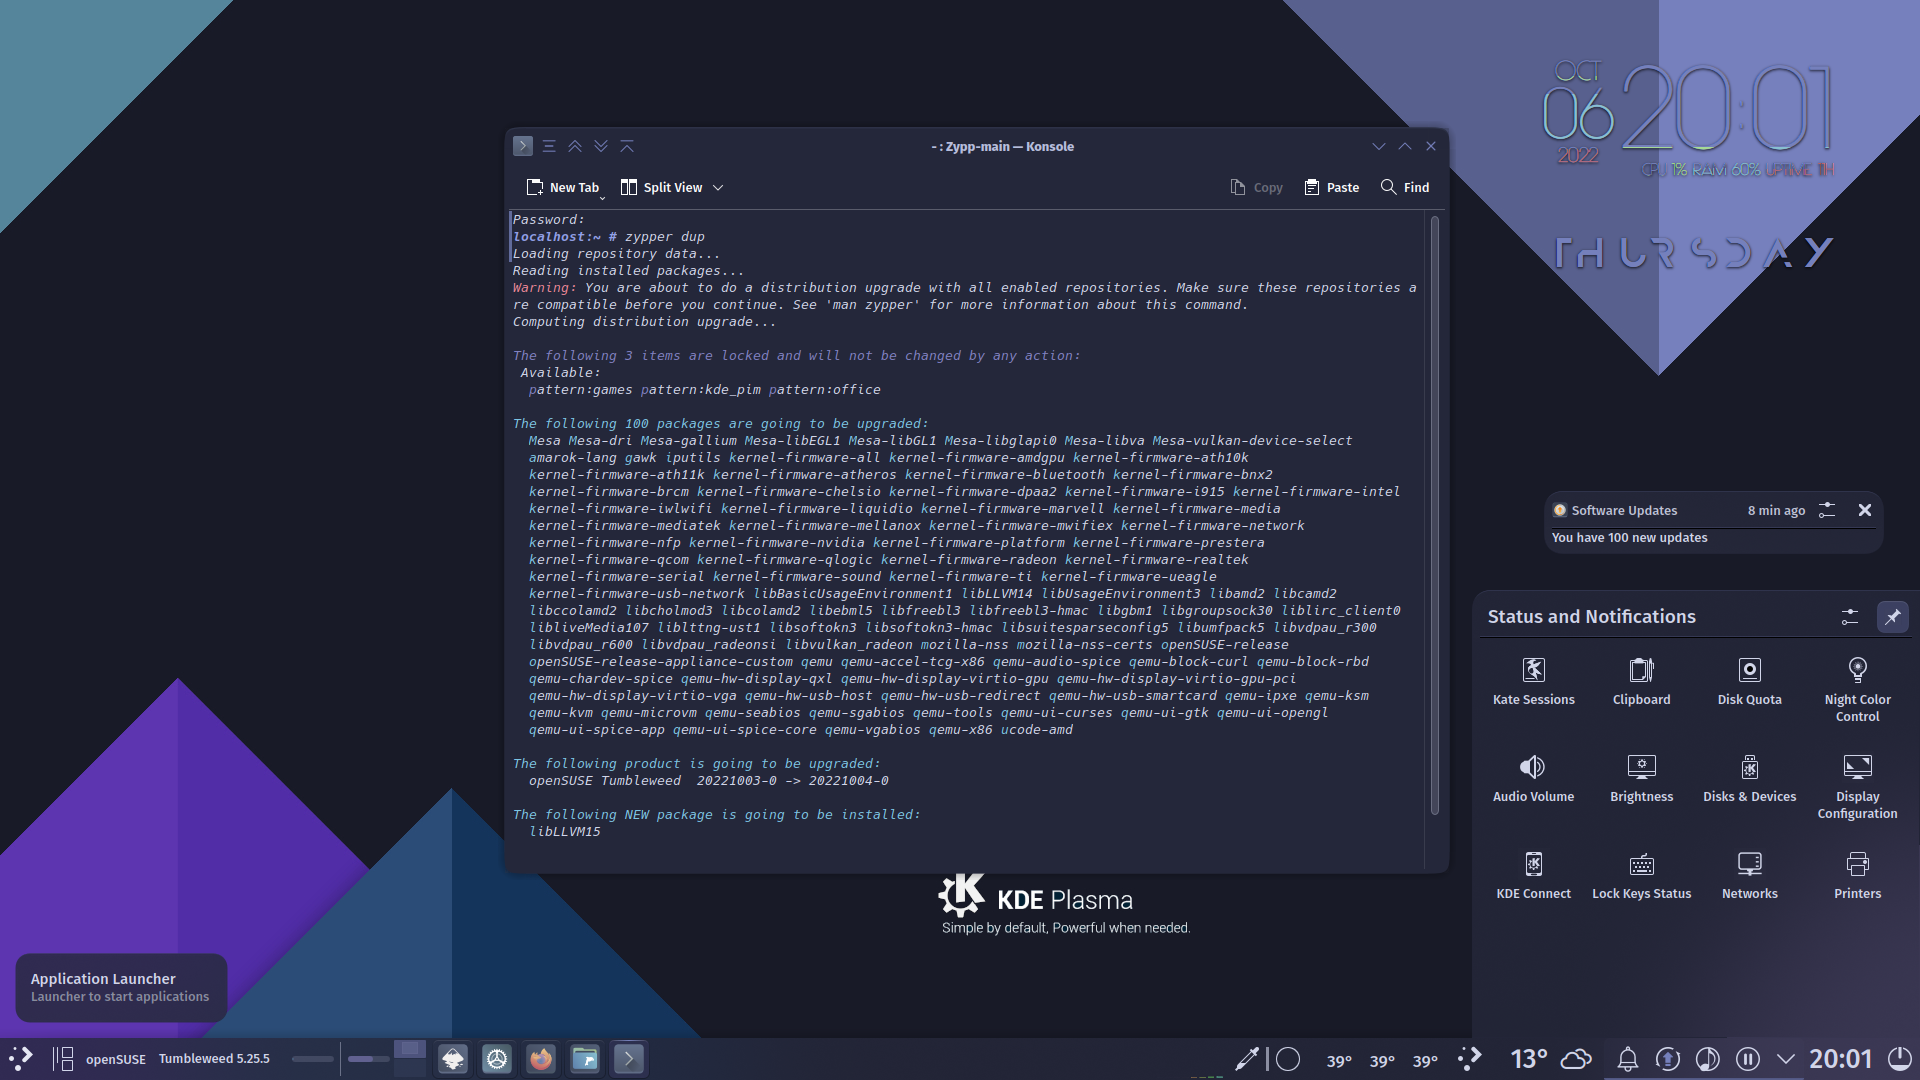The width and height of the screenshot is (1920, 1080).
Task: Open Find in the Konsole toolbar
Action: point(1405,187)
